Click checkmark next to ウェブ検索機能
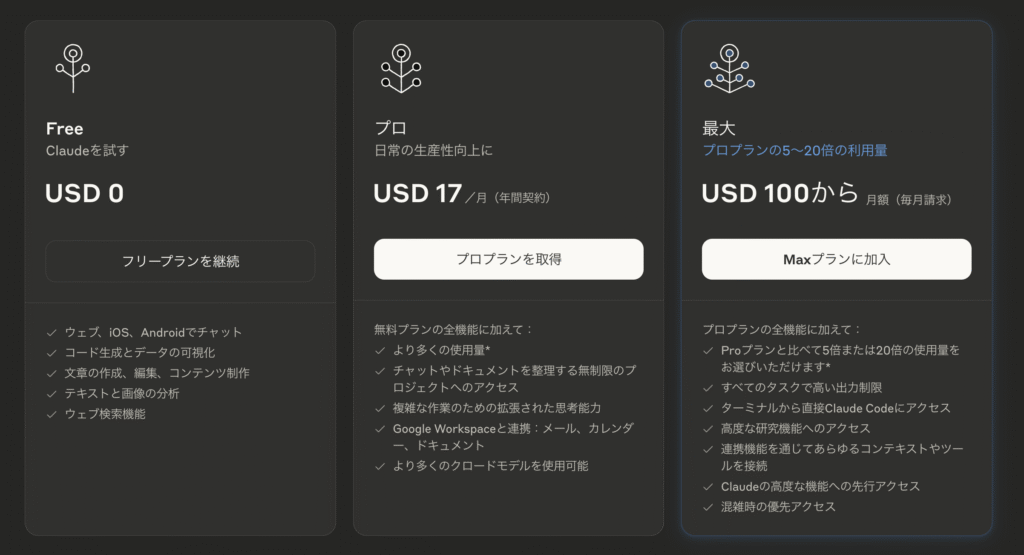Screen dimensions: 1024x555 (x=52, y=414)
